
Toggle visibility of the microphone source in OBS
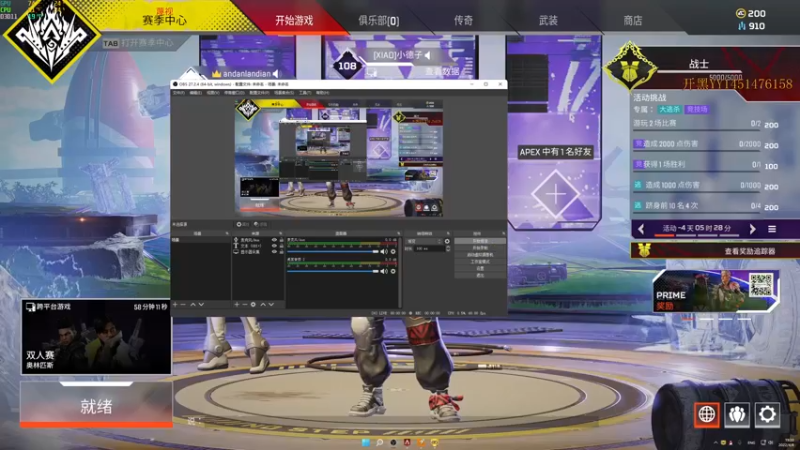[x=274, y=240]
